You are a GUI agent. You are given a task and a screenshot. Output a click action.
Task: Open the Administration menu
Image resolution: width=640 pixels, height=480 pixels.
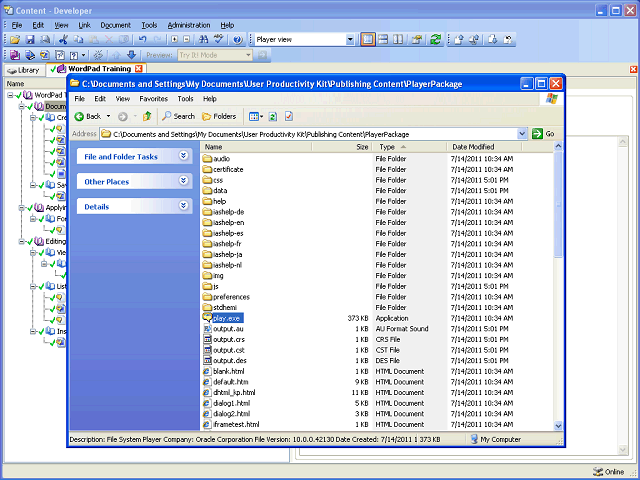click(189, 25)
